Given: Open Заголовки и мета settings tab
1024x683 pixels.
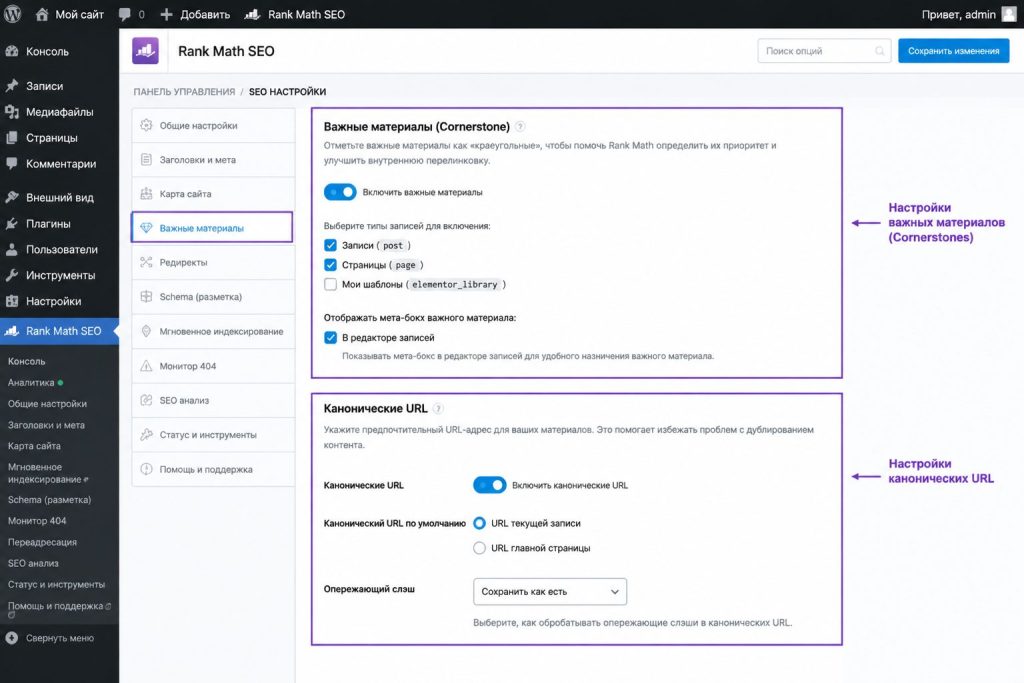Looking at the screenshot, I should (x=213, y=160).
